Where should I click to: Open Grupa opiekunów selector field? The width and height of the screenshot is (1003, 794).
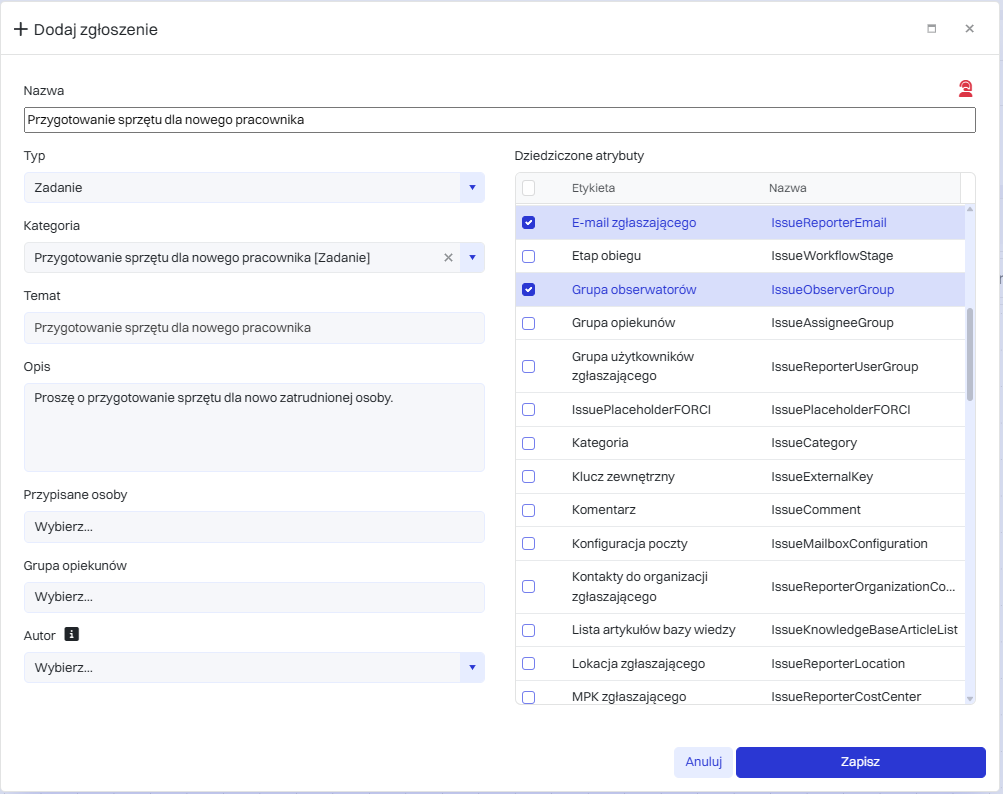coord(254,597)
